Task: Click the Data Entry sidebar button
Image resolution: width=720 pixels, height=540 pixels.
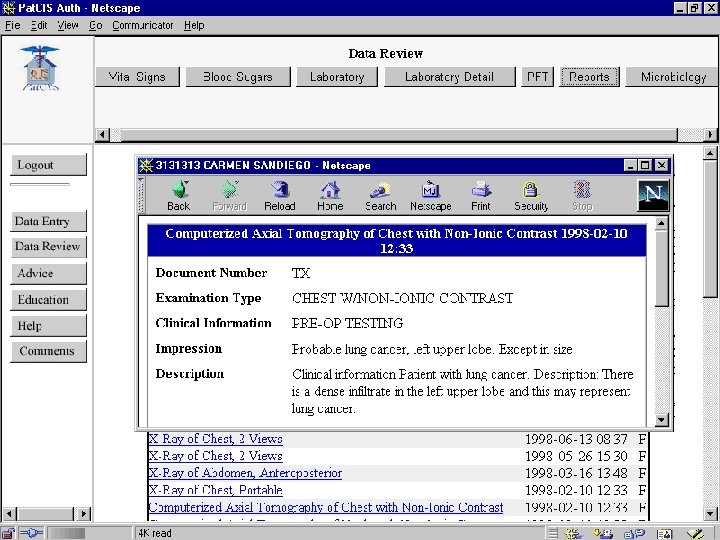Action: coord(48,221)
